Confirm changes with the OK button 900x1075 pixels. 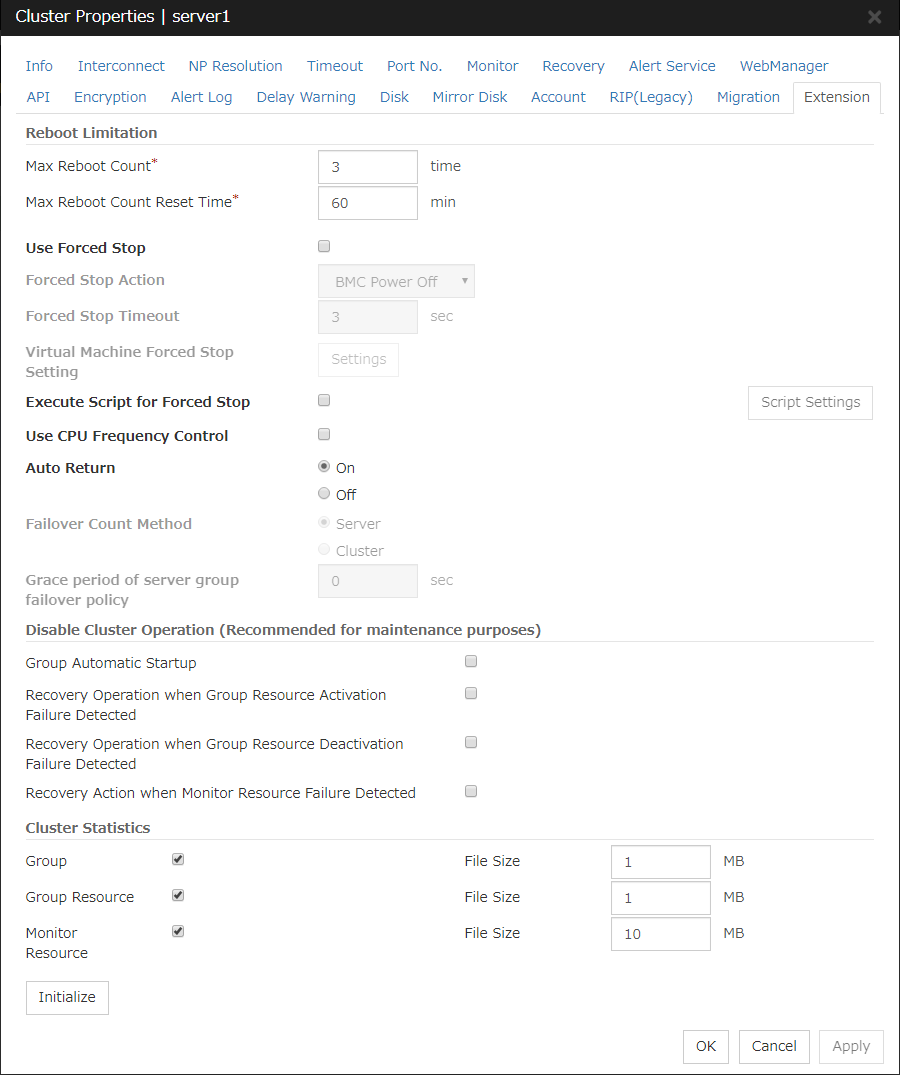[x=706, y=1046]
